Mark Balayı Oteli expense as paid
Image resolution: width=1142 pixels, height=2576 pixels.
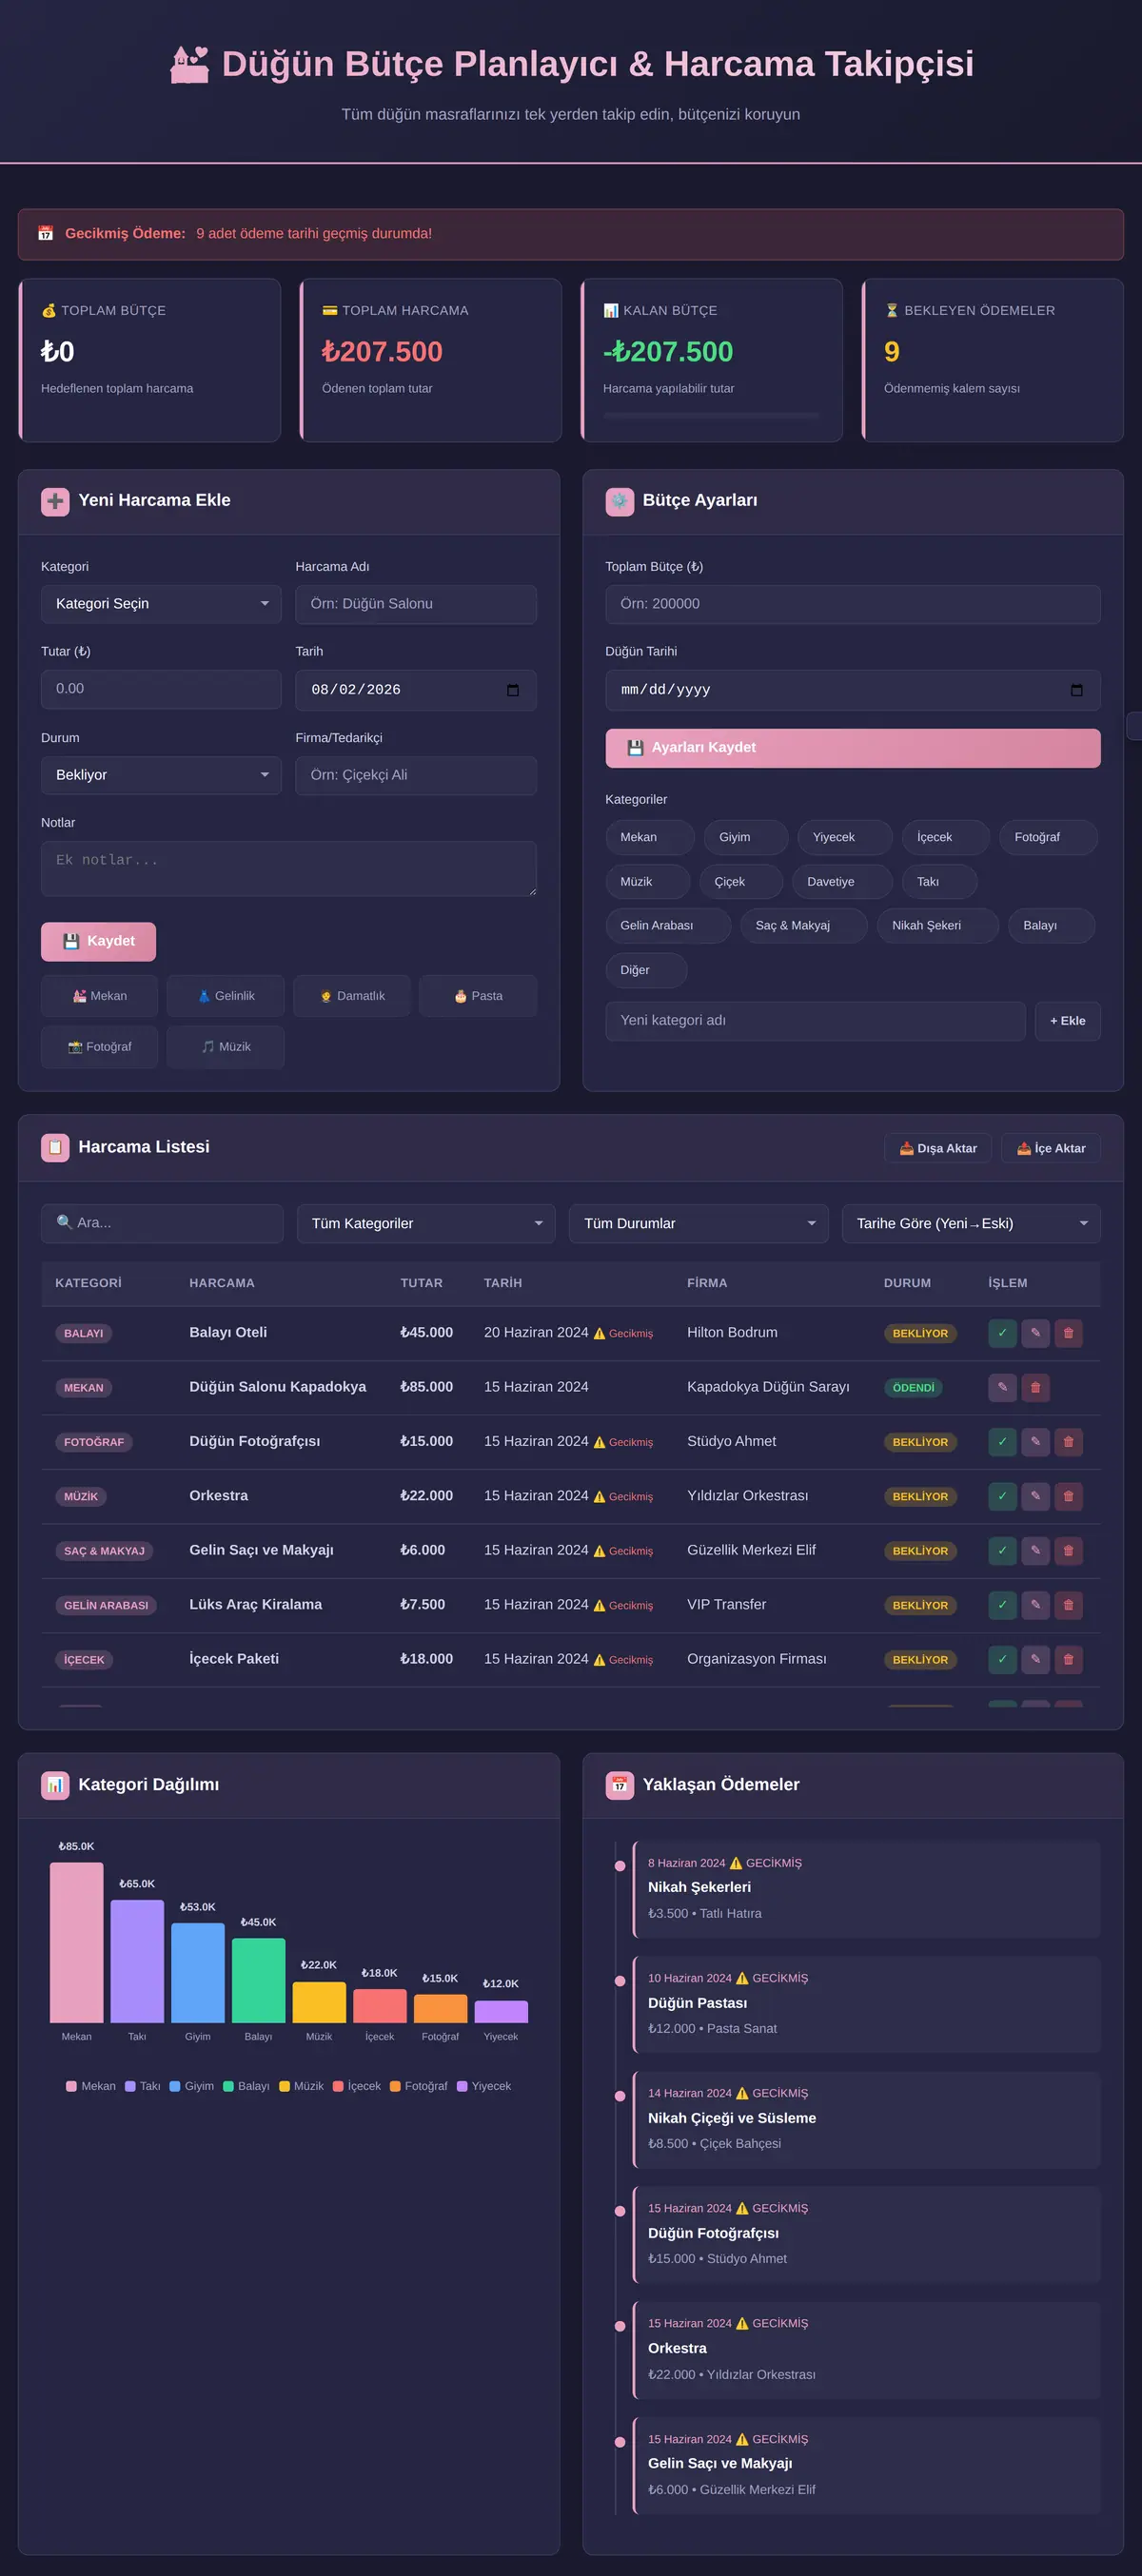tap(1002, 1333)
